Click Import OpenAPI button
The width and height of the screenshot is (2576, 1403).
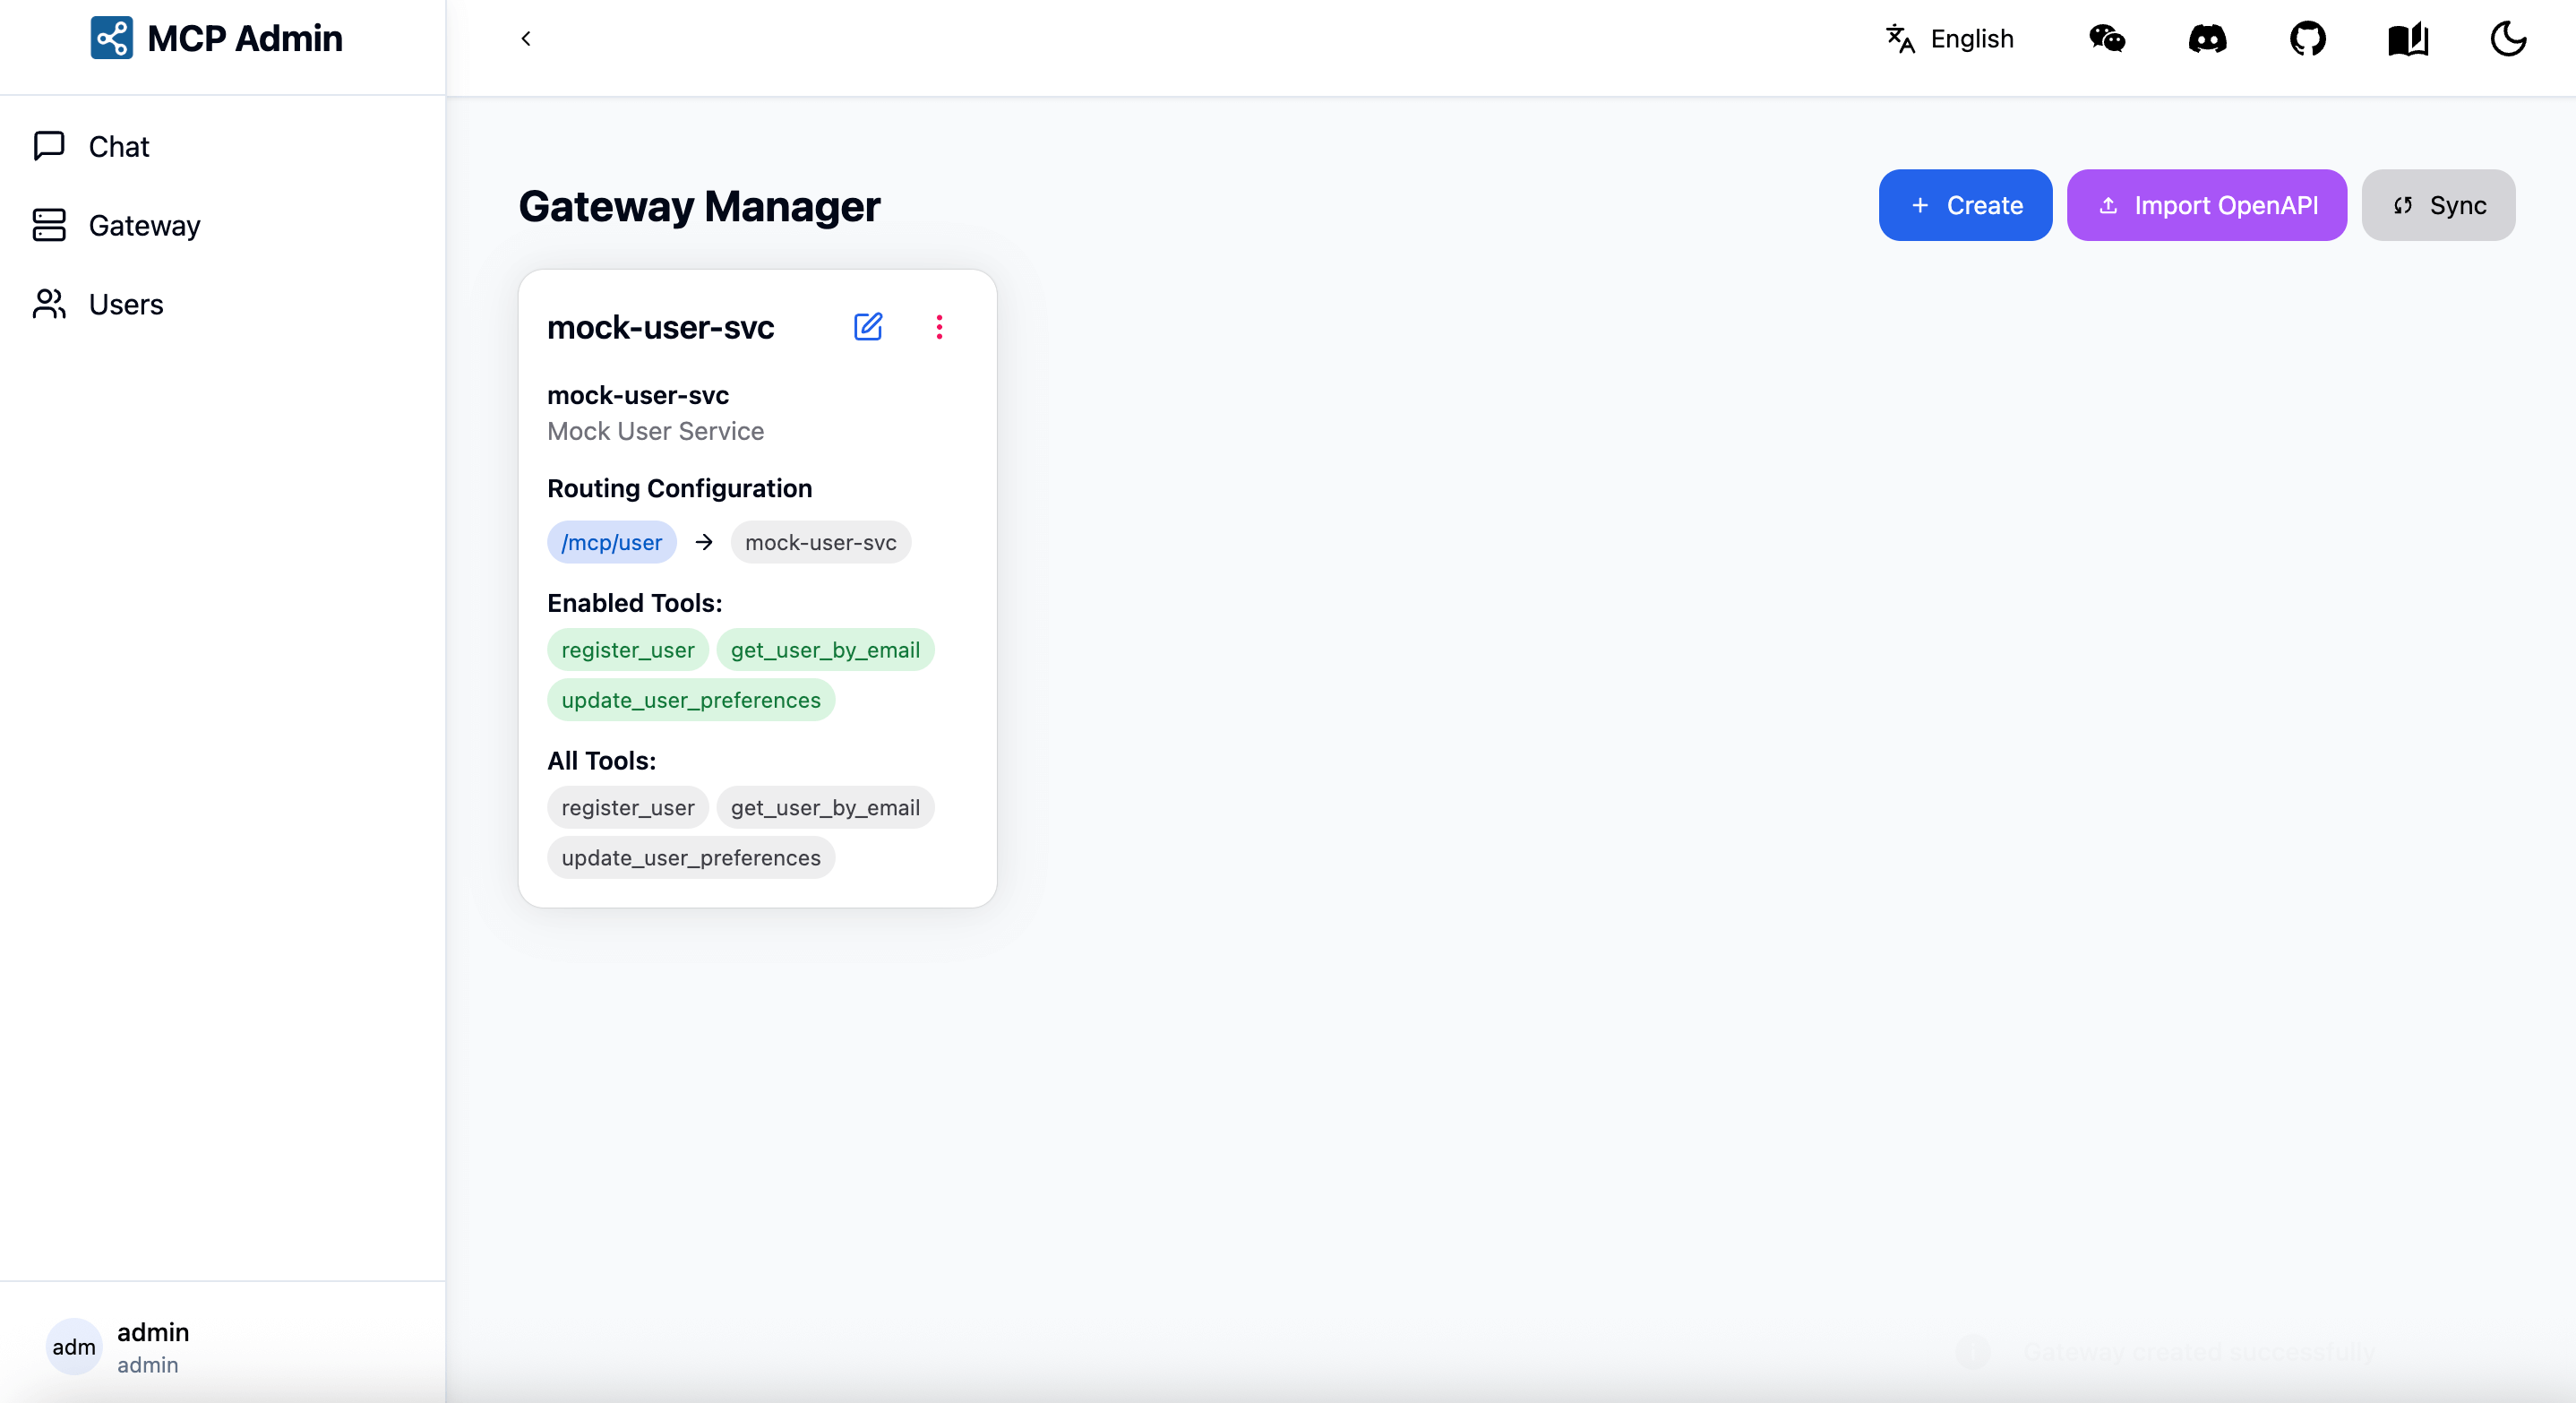coord(2206,205)
